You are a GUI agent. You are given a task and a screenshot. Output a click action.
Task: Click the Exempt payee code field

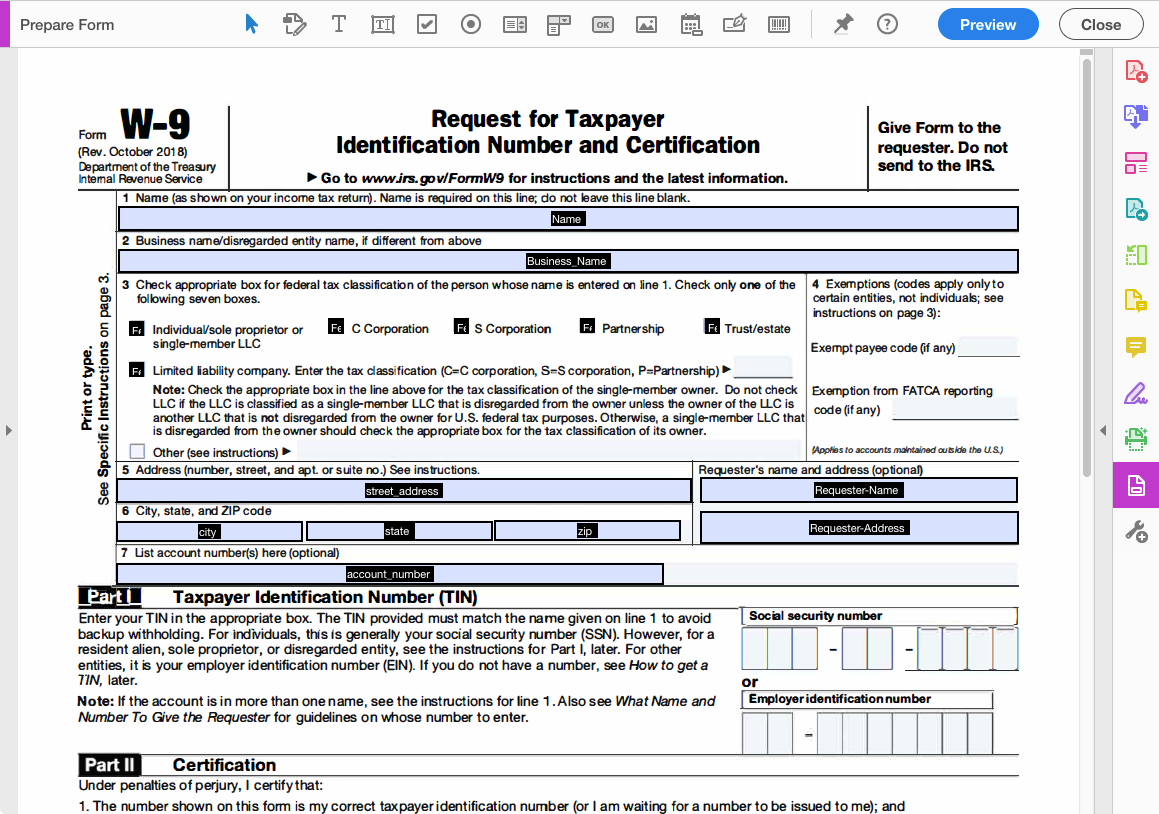tap(988, 347)
